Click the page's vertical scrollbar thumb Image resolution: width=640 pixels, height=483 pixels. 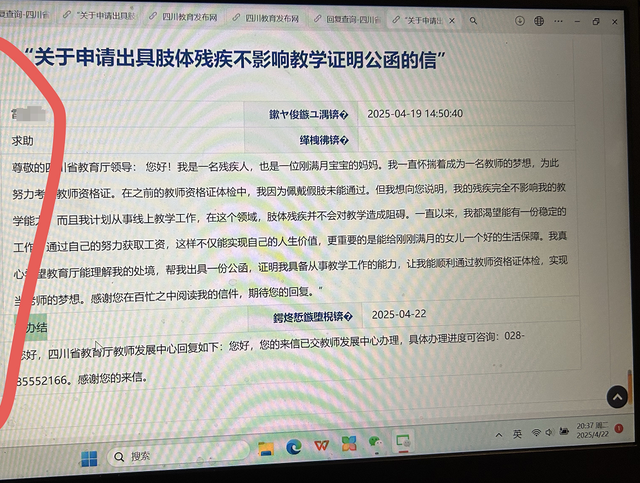click(x=629, y=385)
